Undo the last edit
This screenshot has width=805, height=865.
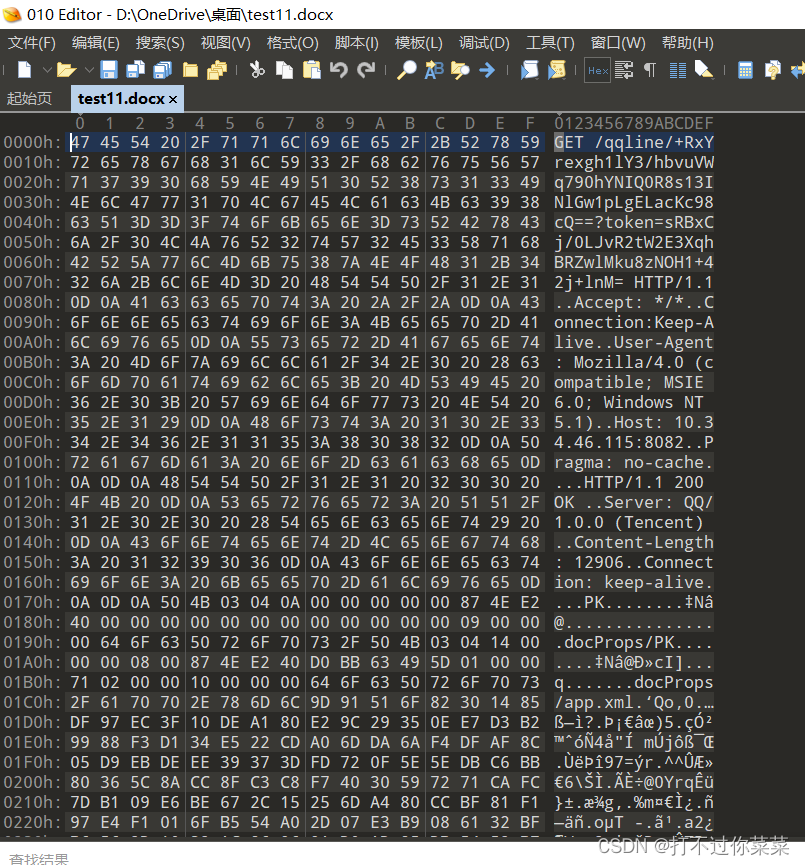pos(339,70)
